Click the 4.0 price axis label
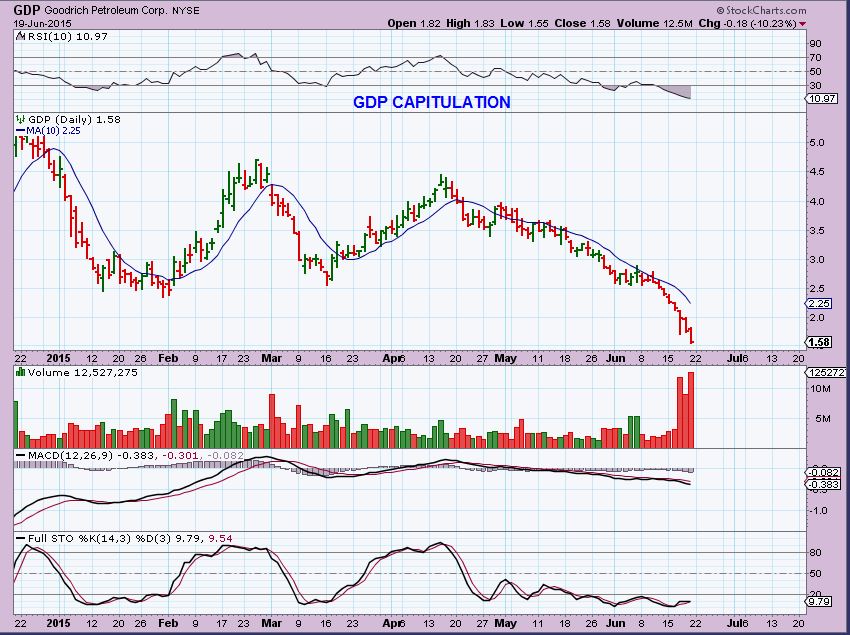This screenshot has height=635, width=850. (817, 201)
